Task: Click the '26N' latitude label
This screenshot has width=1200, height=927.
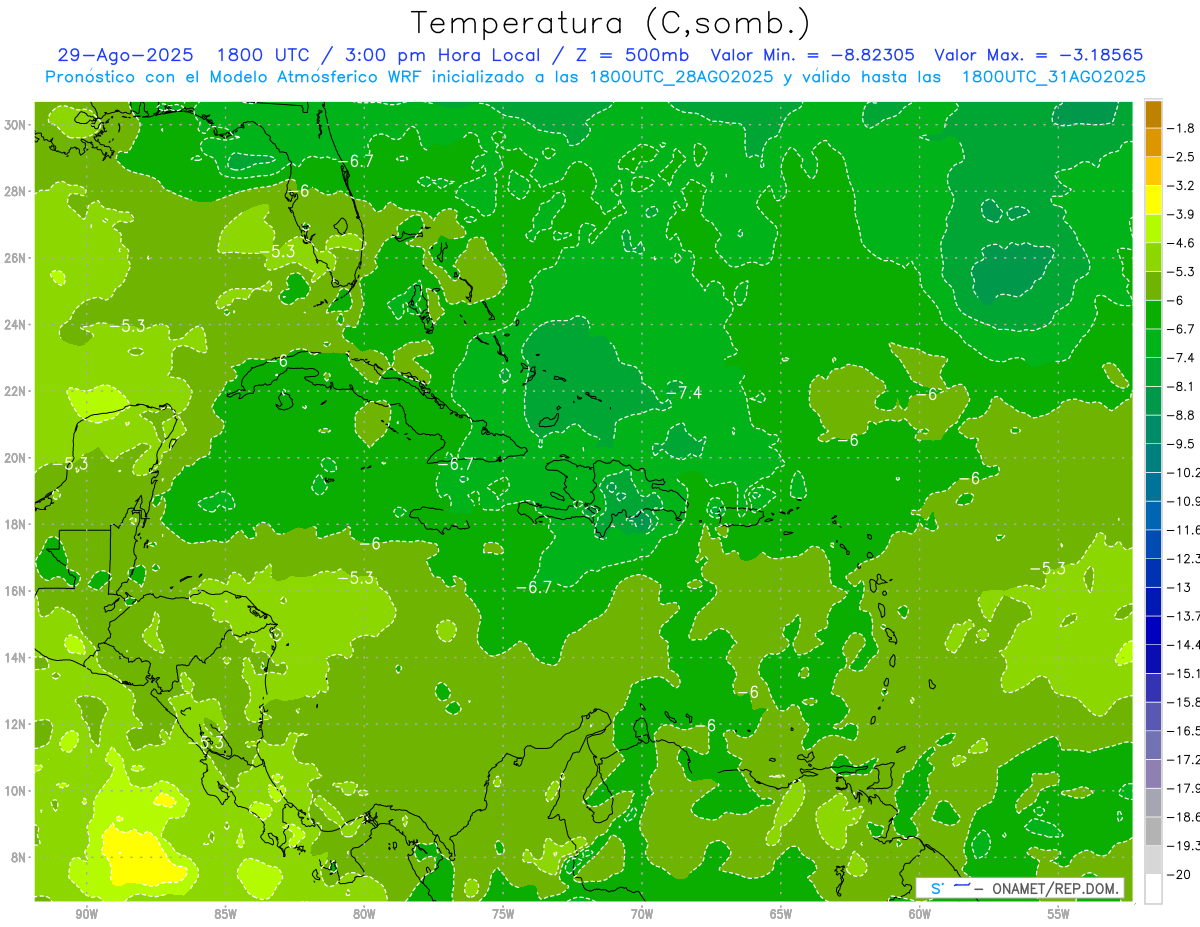Action: click(16, 258)
